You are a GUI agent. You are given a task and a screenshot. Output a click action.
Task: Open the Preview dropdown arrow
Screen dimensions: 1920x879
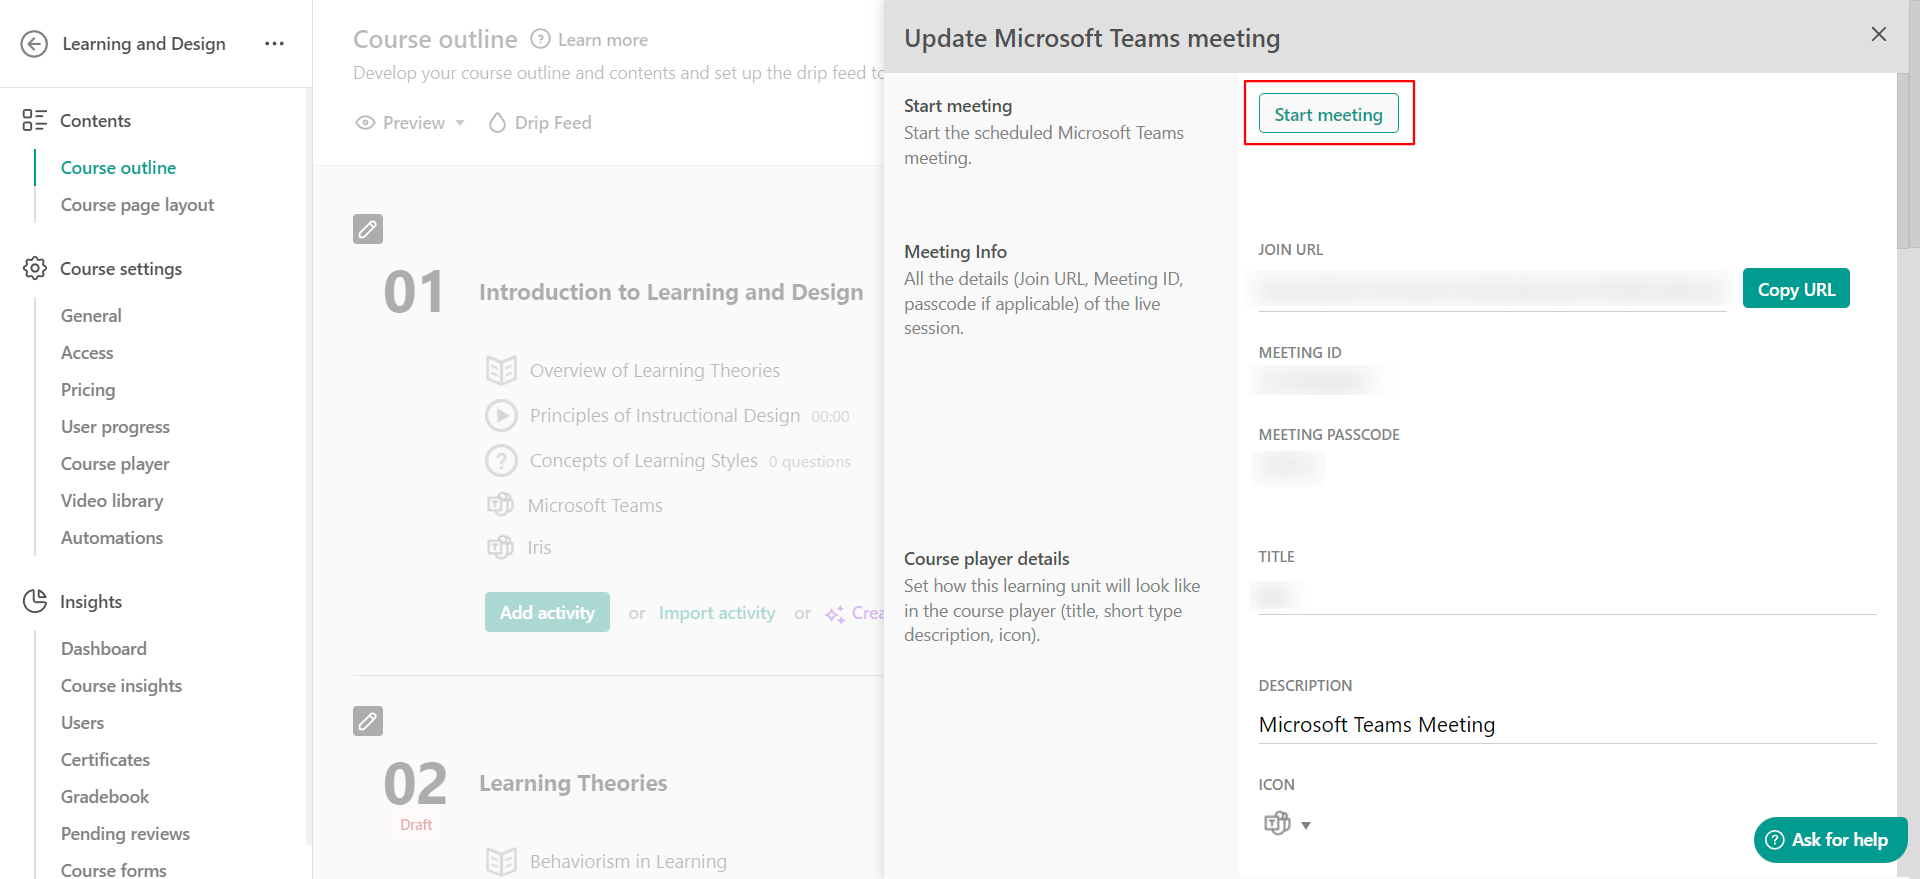460,123
